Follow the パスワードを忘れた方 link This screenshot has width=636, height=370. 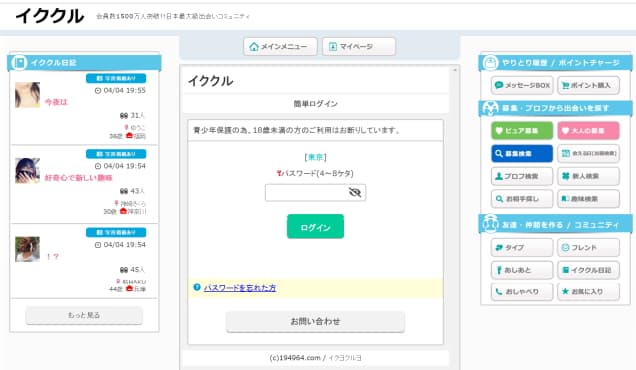point(240,288)
